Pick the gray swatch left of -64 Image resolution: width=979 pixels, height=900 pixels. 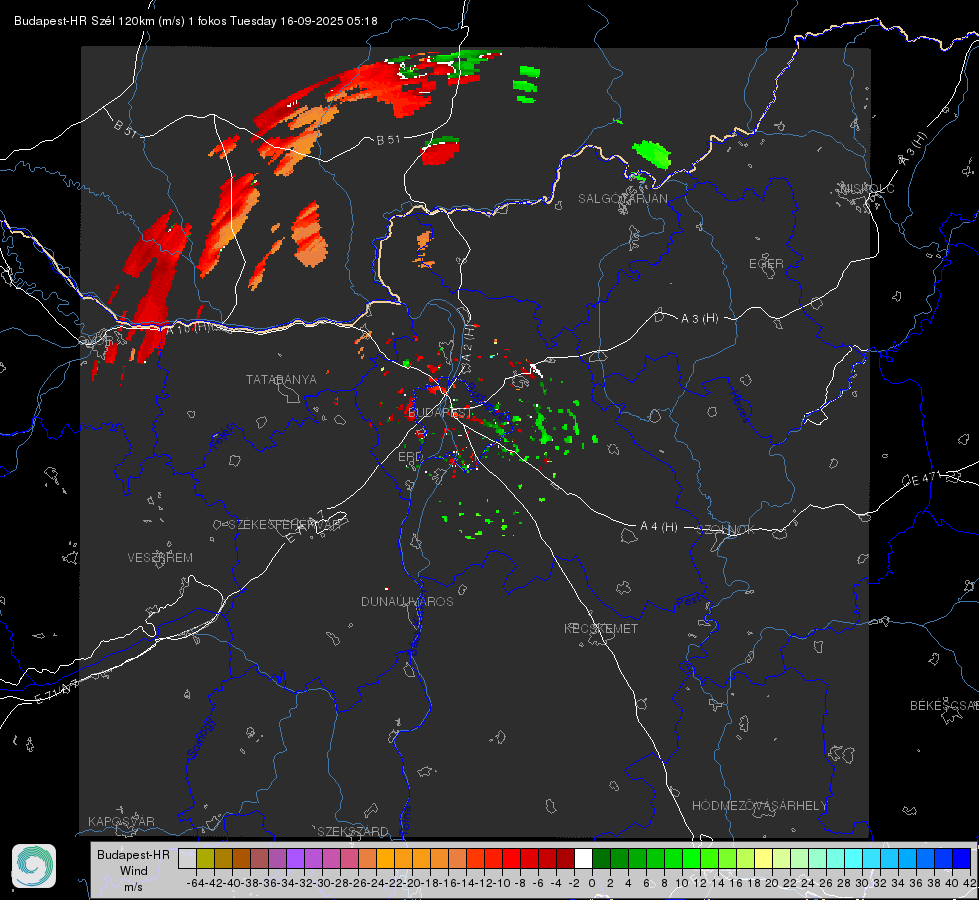point(187,858)
